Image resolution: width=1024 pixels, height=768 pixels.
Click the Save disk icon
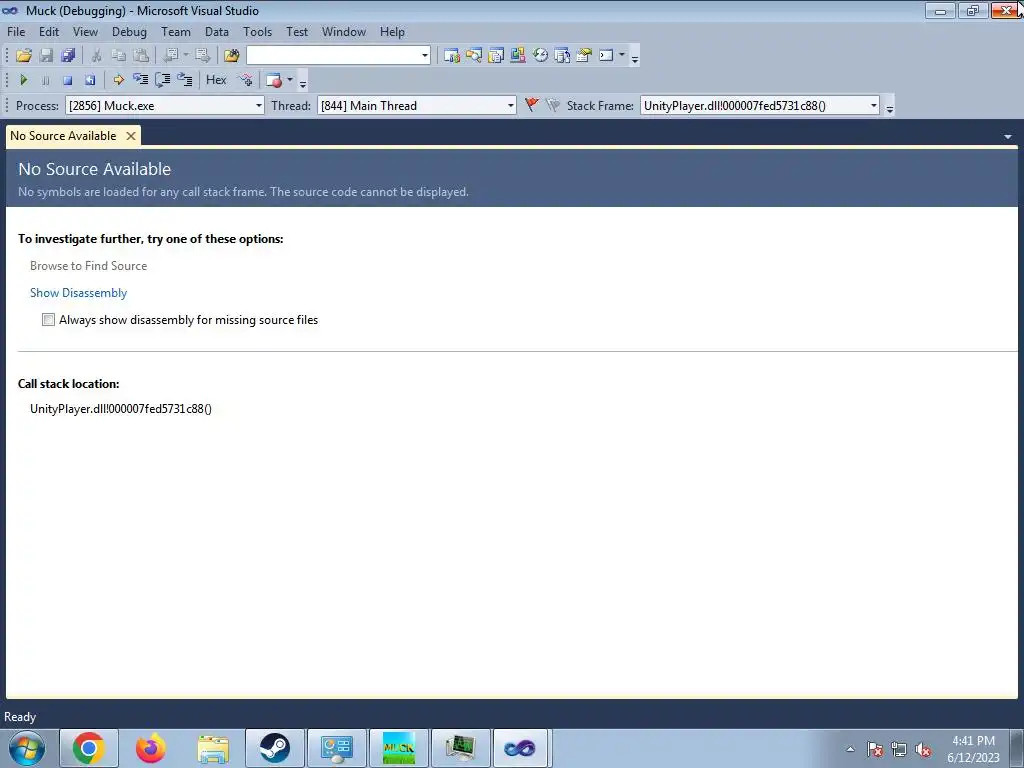[46, 56]
